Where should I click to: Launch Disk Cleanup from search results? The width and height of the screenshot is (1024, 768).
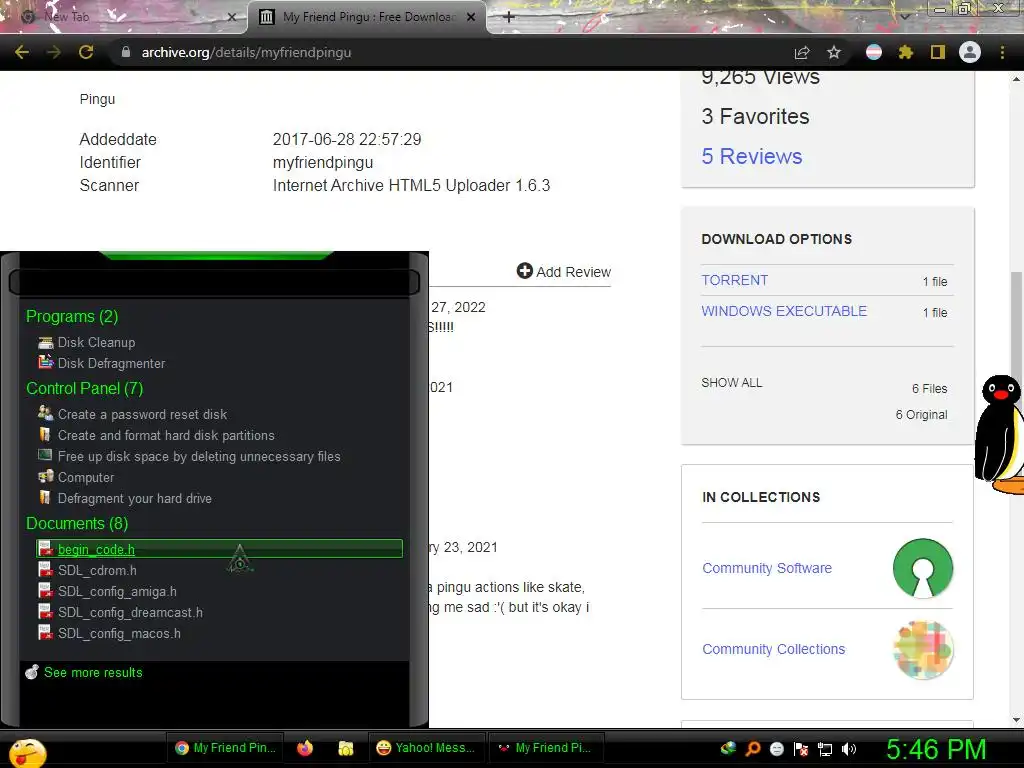pyautogui.click(x=96, y=342)
